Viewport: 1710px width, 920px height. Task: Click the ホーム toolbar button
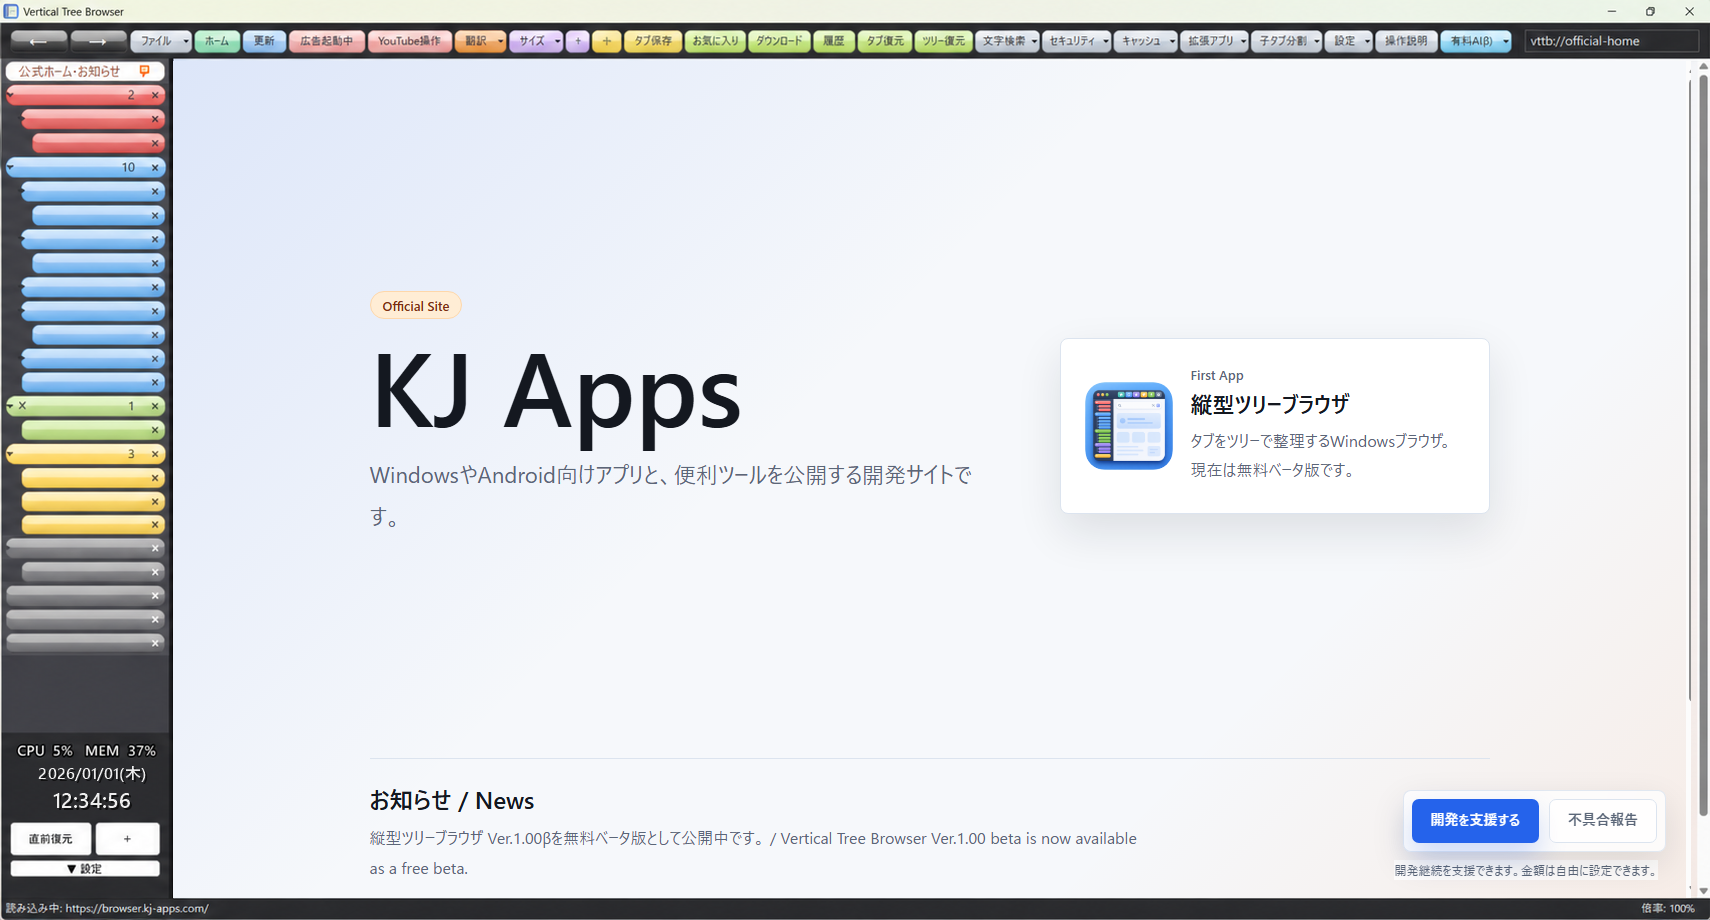click(x=217, y=41)
